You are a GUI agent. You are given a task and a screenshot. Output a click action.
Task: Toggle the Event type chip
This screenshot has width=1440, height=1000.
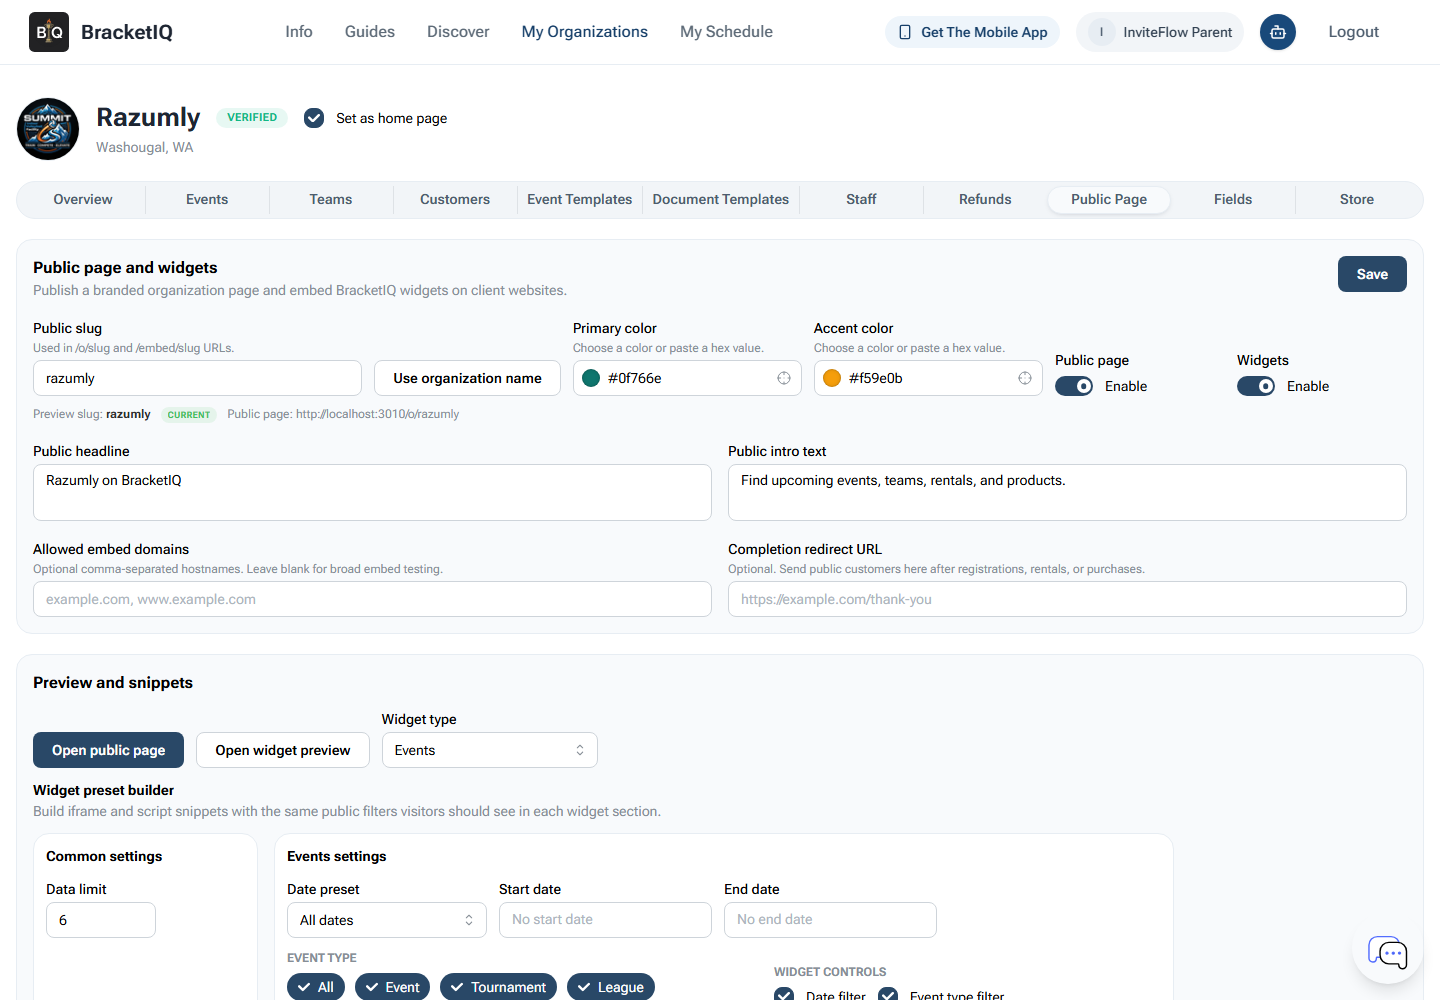click(393, 987)
